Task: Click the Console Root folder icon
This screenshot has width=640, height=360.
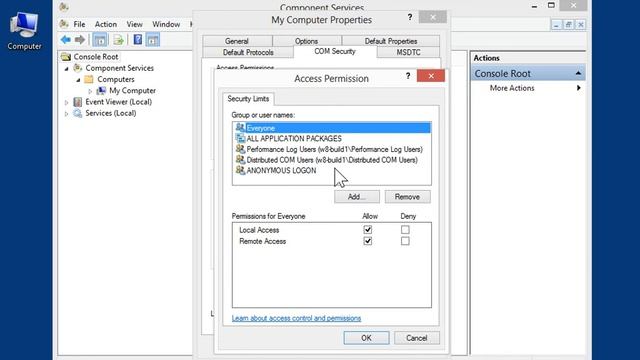Action: [66, 57]
